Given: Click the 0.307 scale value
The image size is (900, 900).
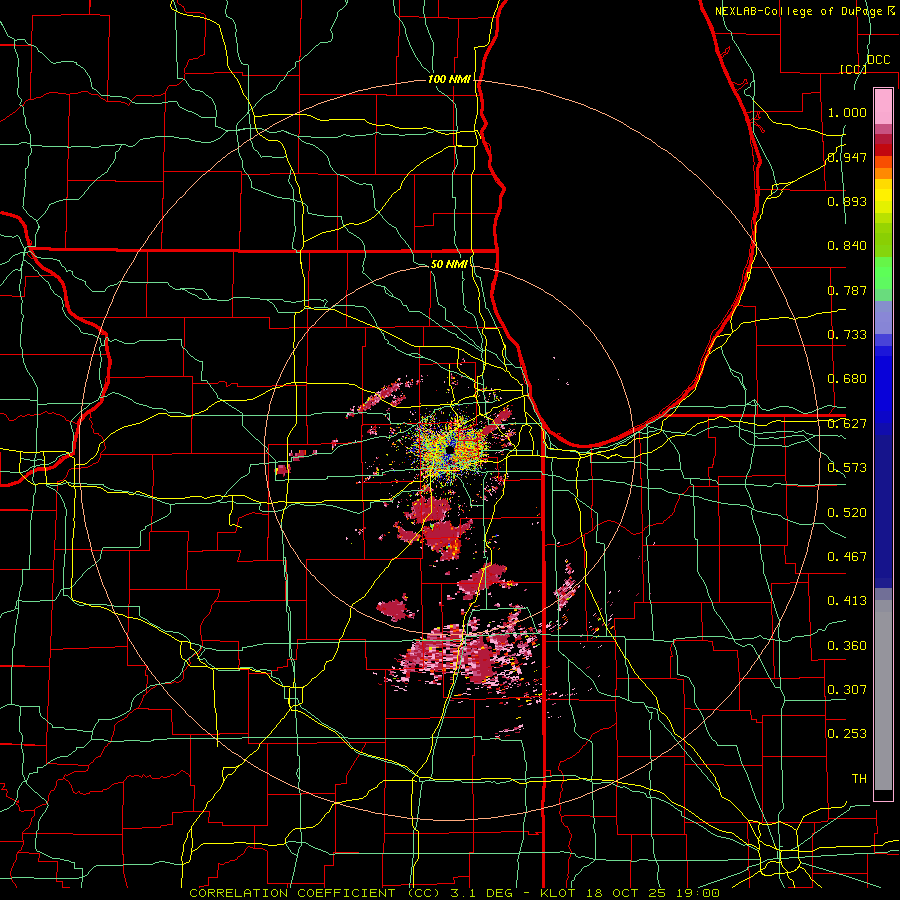Looking at the screenshot, I should click(x=847, y=690).
